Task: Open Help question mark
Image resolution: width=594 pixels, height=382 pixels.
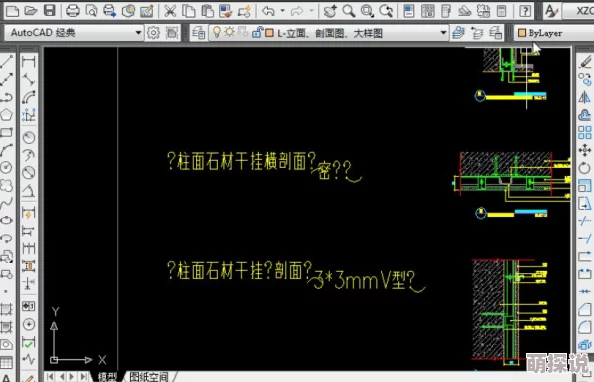Action: (x=525, y=11)
